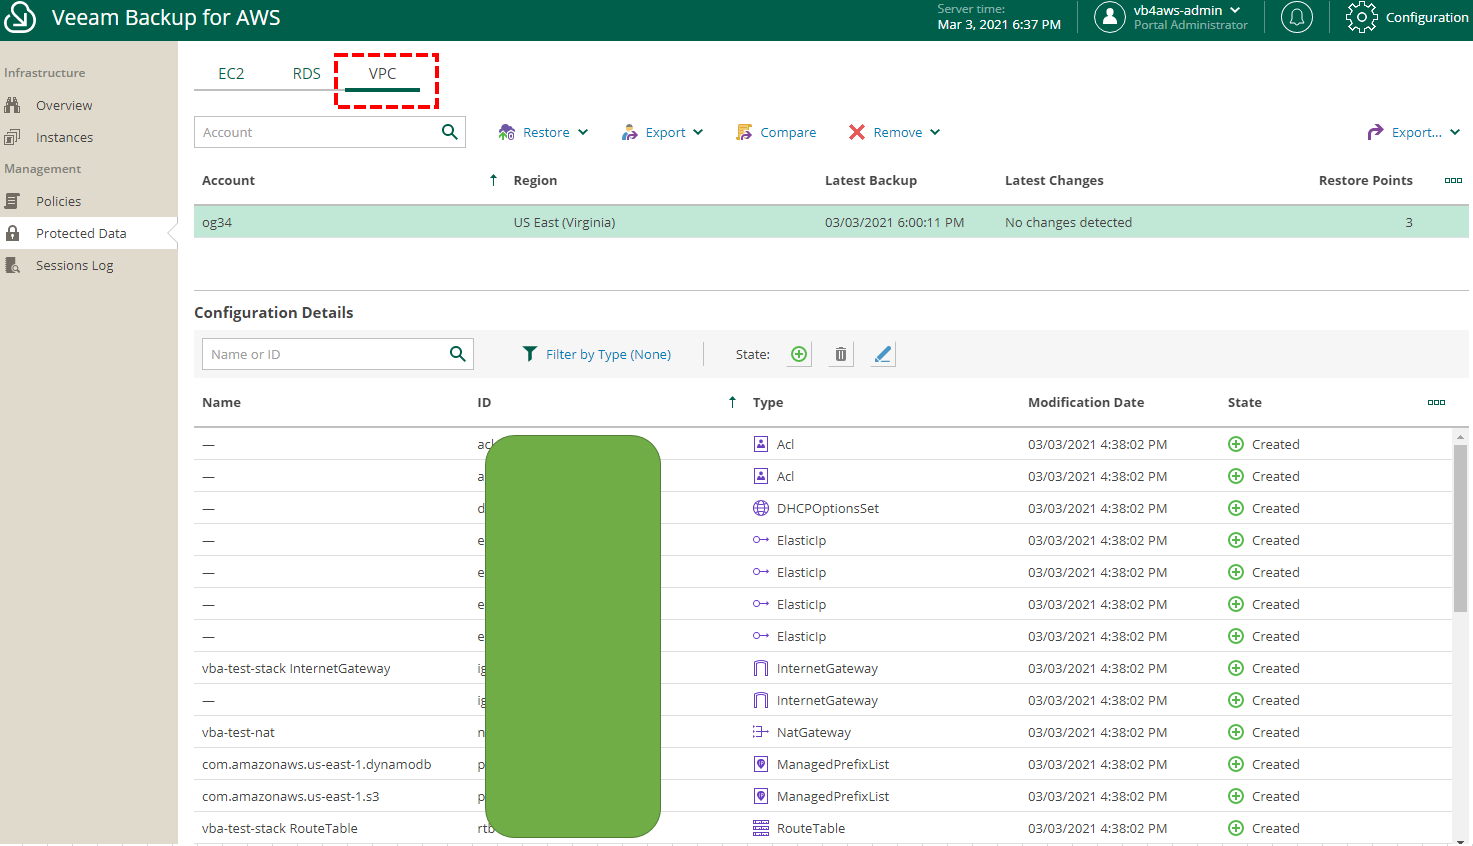Viewport: 1473px width, 846px height.
Task: Select Protected Data in sidebar
Action: click(81, 233)
